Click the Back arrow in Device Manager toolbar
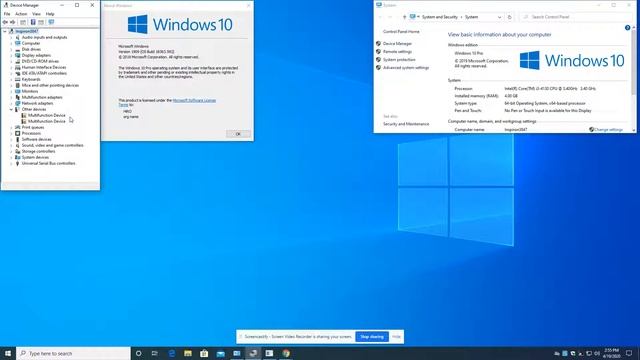This screenshot has height=360, width=640. coord(5,22)
